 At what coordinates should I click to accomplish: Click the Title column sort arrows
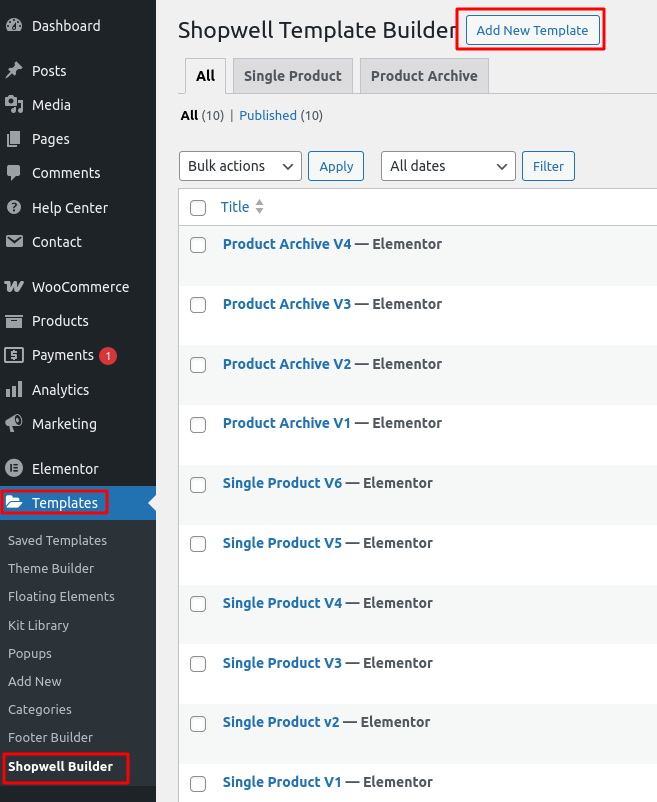coord(260,207)
